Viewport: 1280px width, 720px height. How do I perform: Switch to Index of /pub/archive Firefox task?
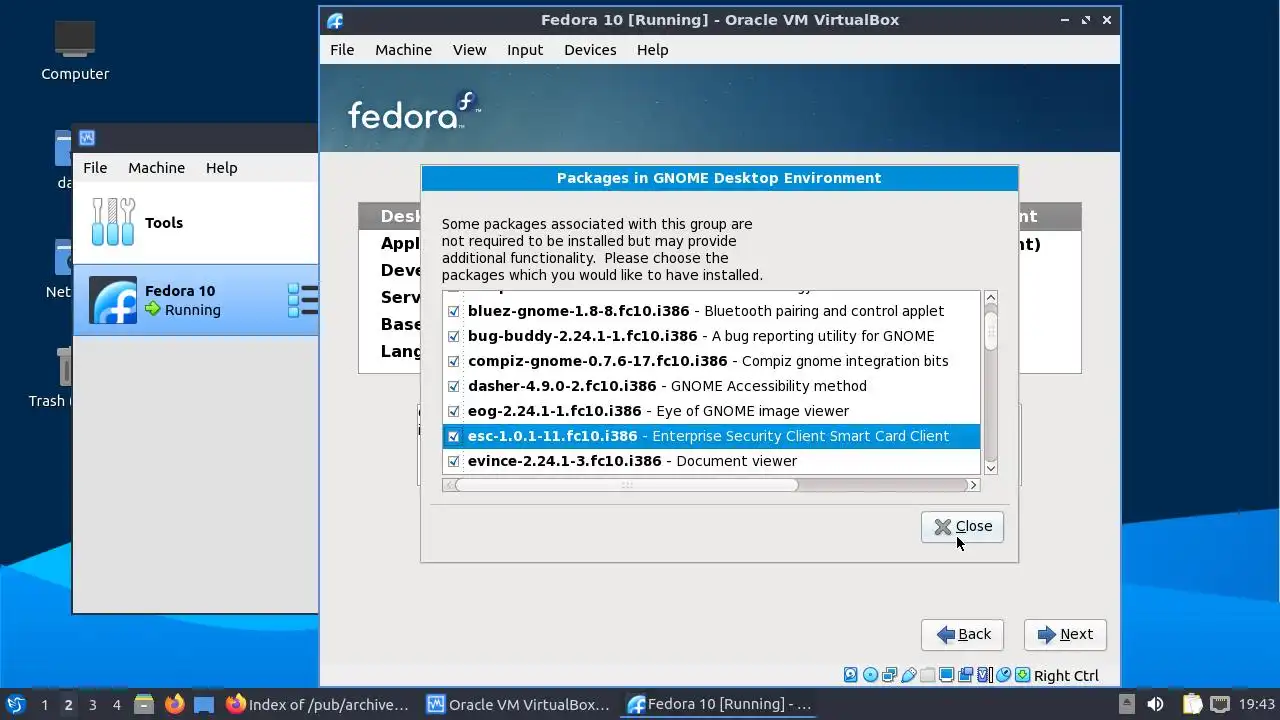click(317, 704)
